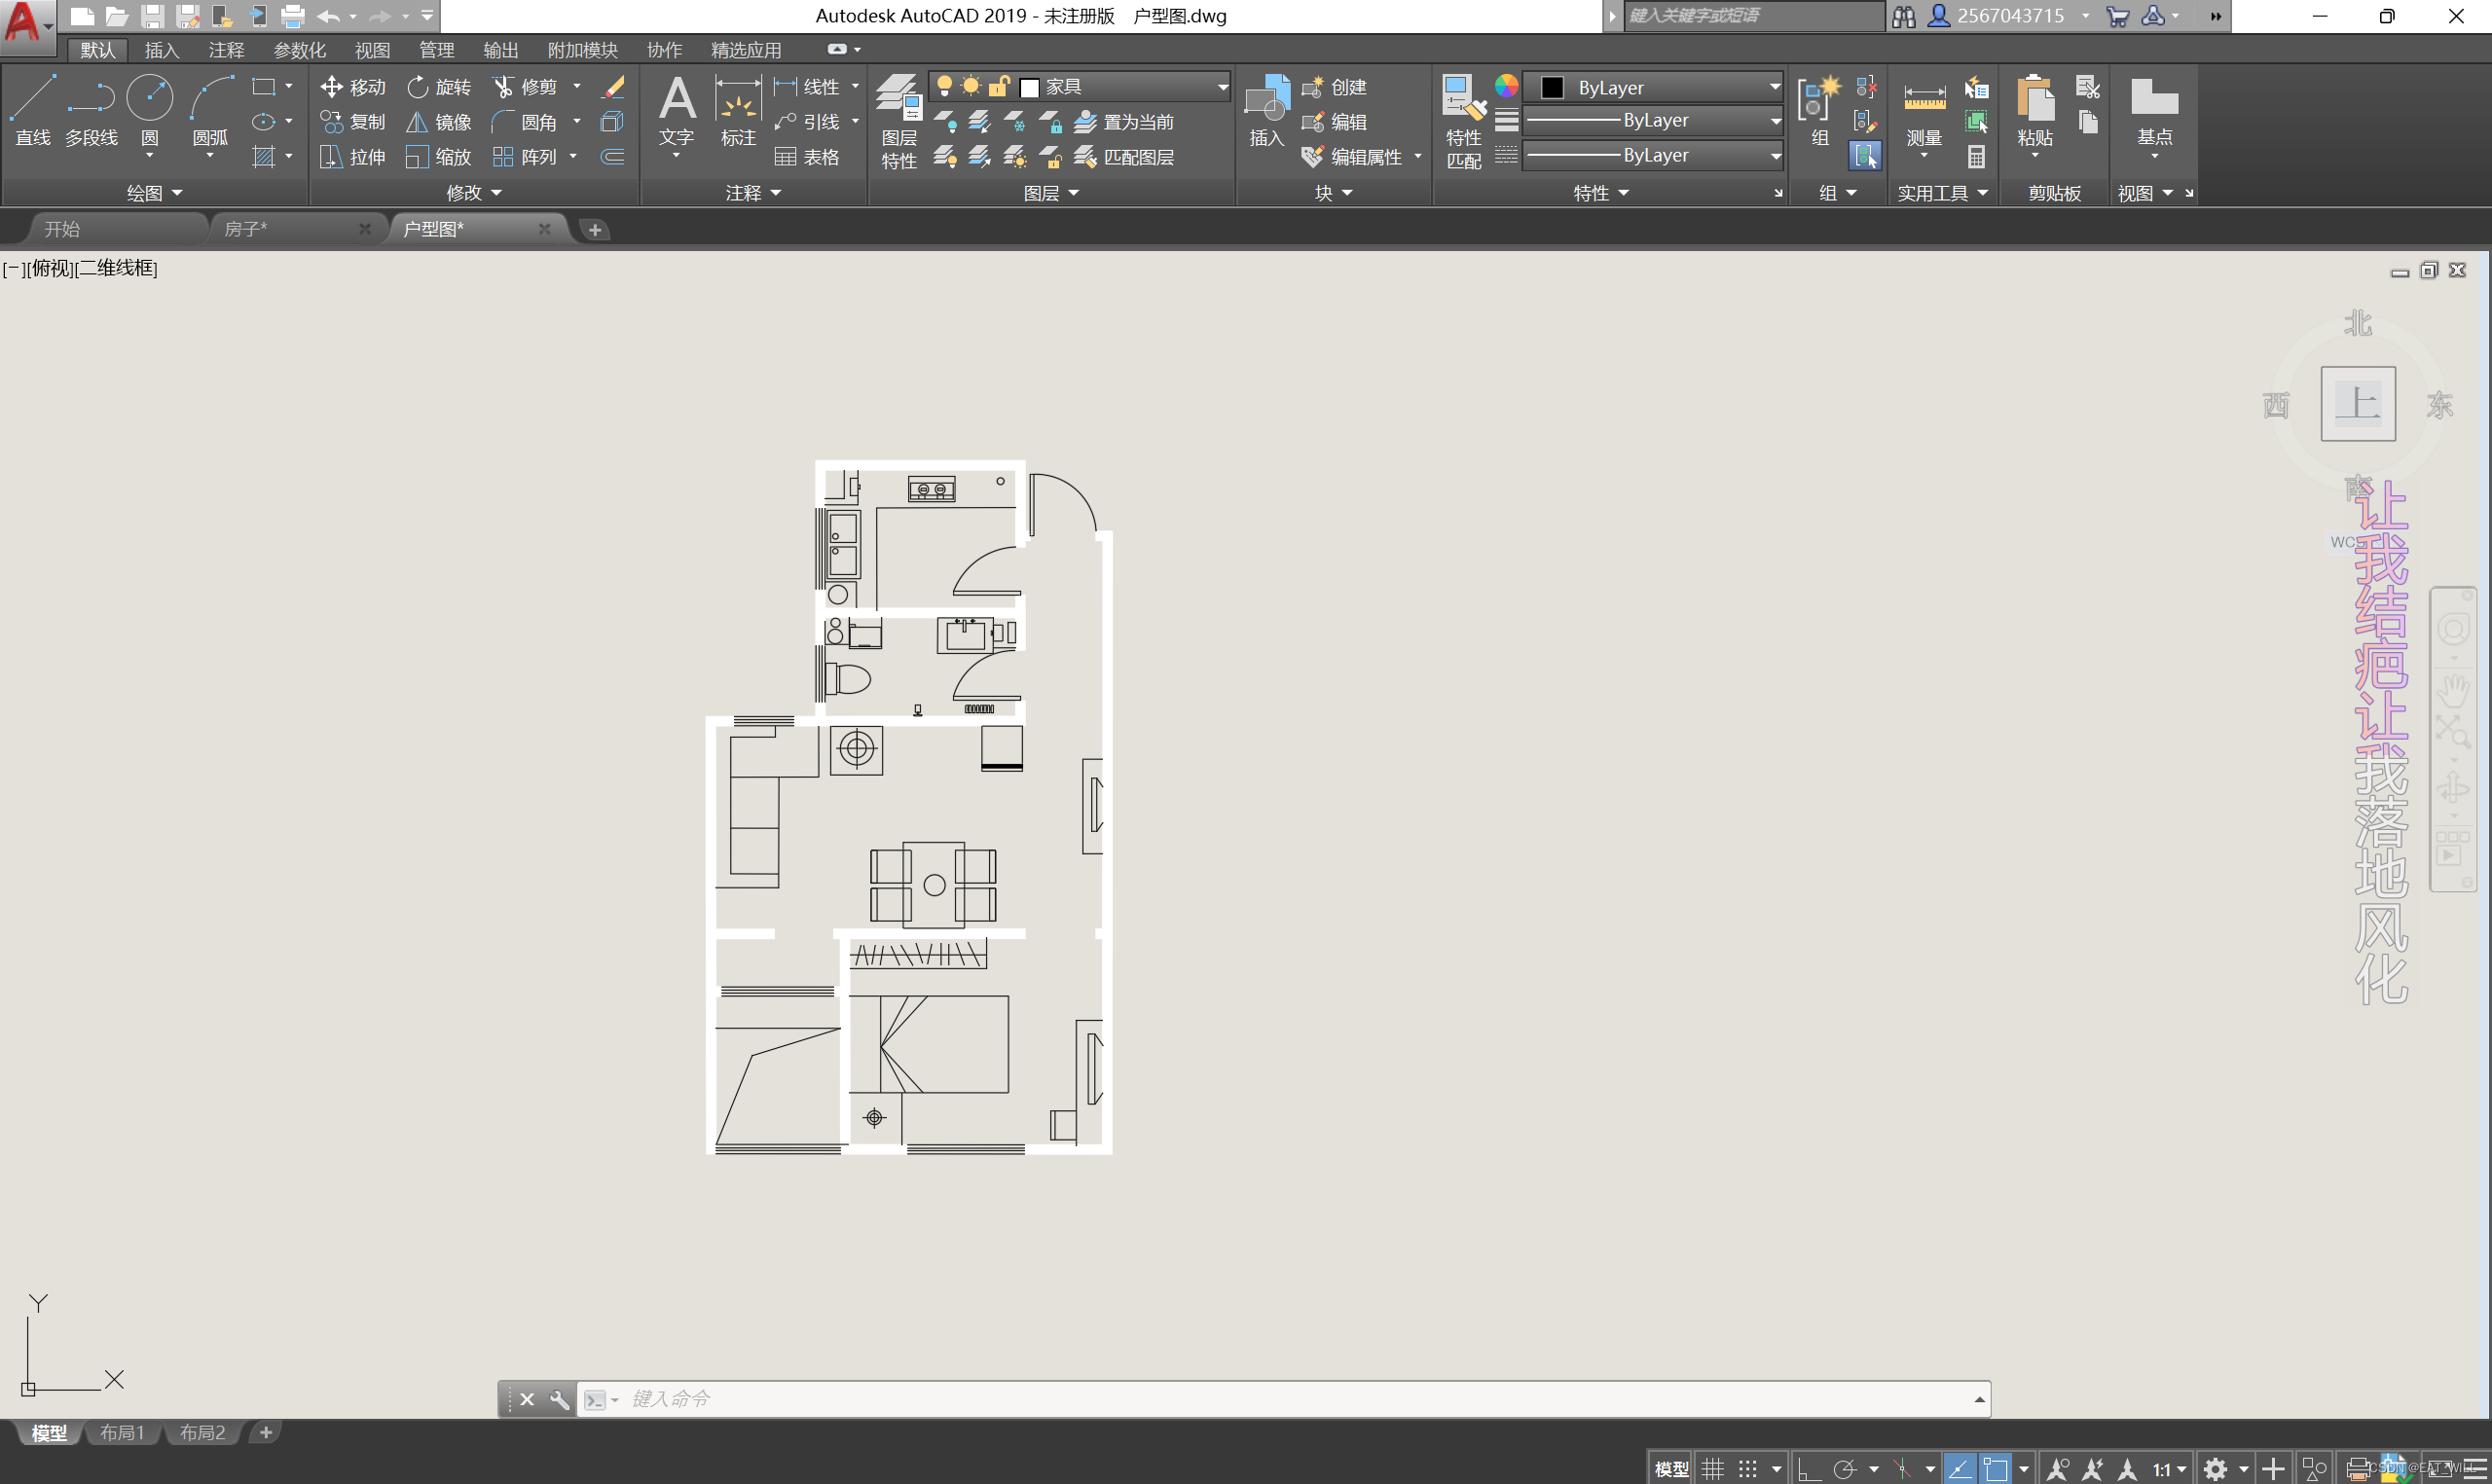The height and width of the screenshot is (1484, 2492).
Task: Activate the Mirror (镜像) tool
Action: 439,122
